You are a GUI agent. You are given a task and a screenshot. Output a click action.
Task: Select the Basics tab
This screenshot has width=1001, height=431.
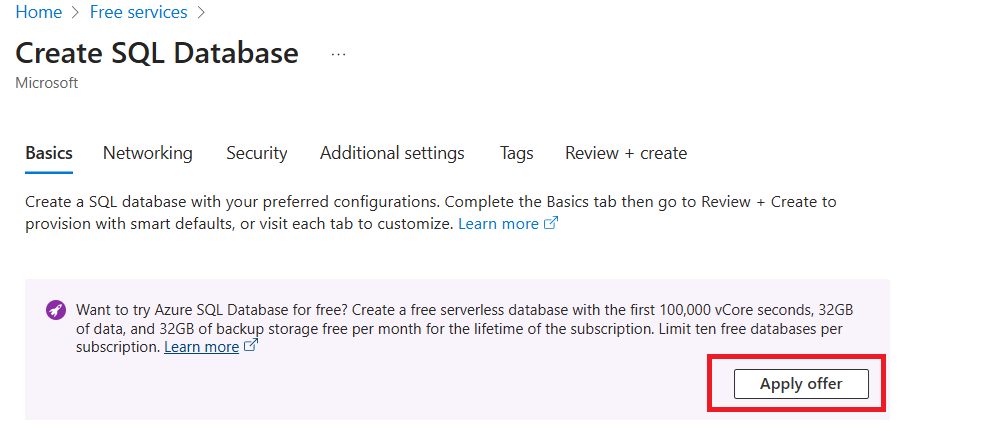point(49,153)
